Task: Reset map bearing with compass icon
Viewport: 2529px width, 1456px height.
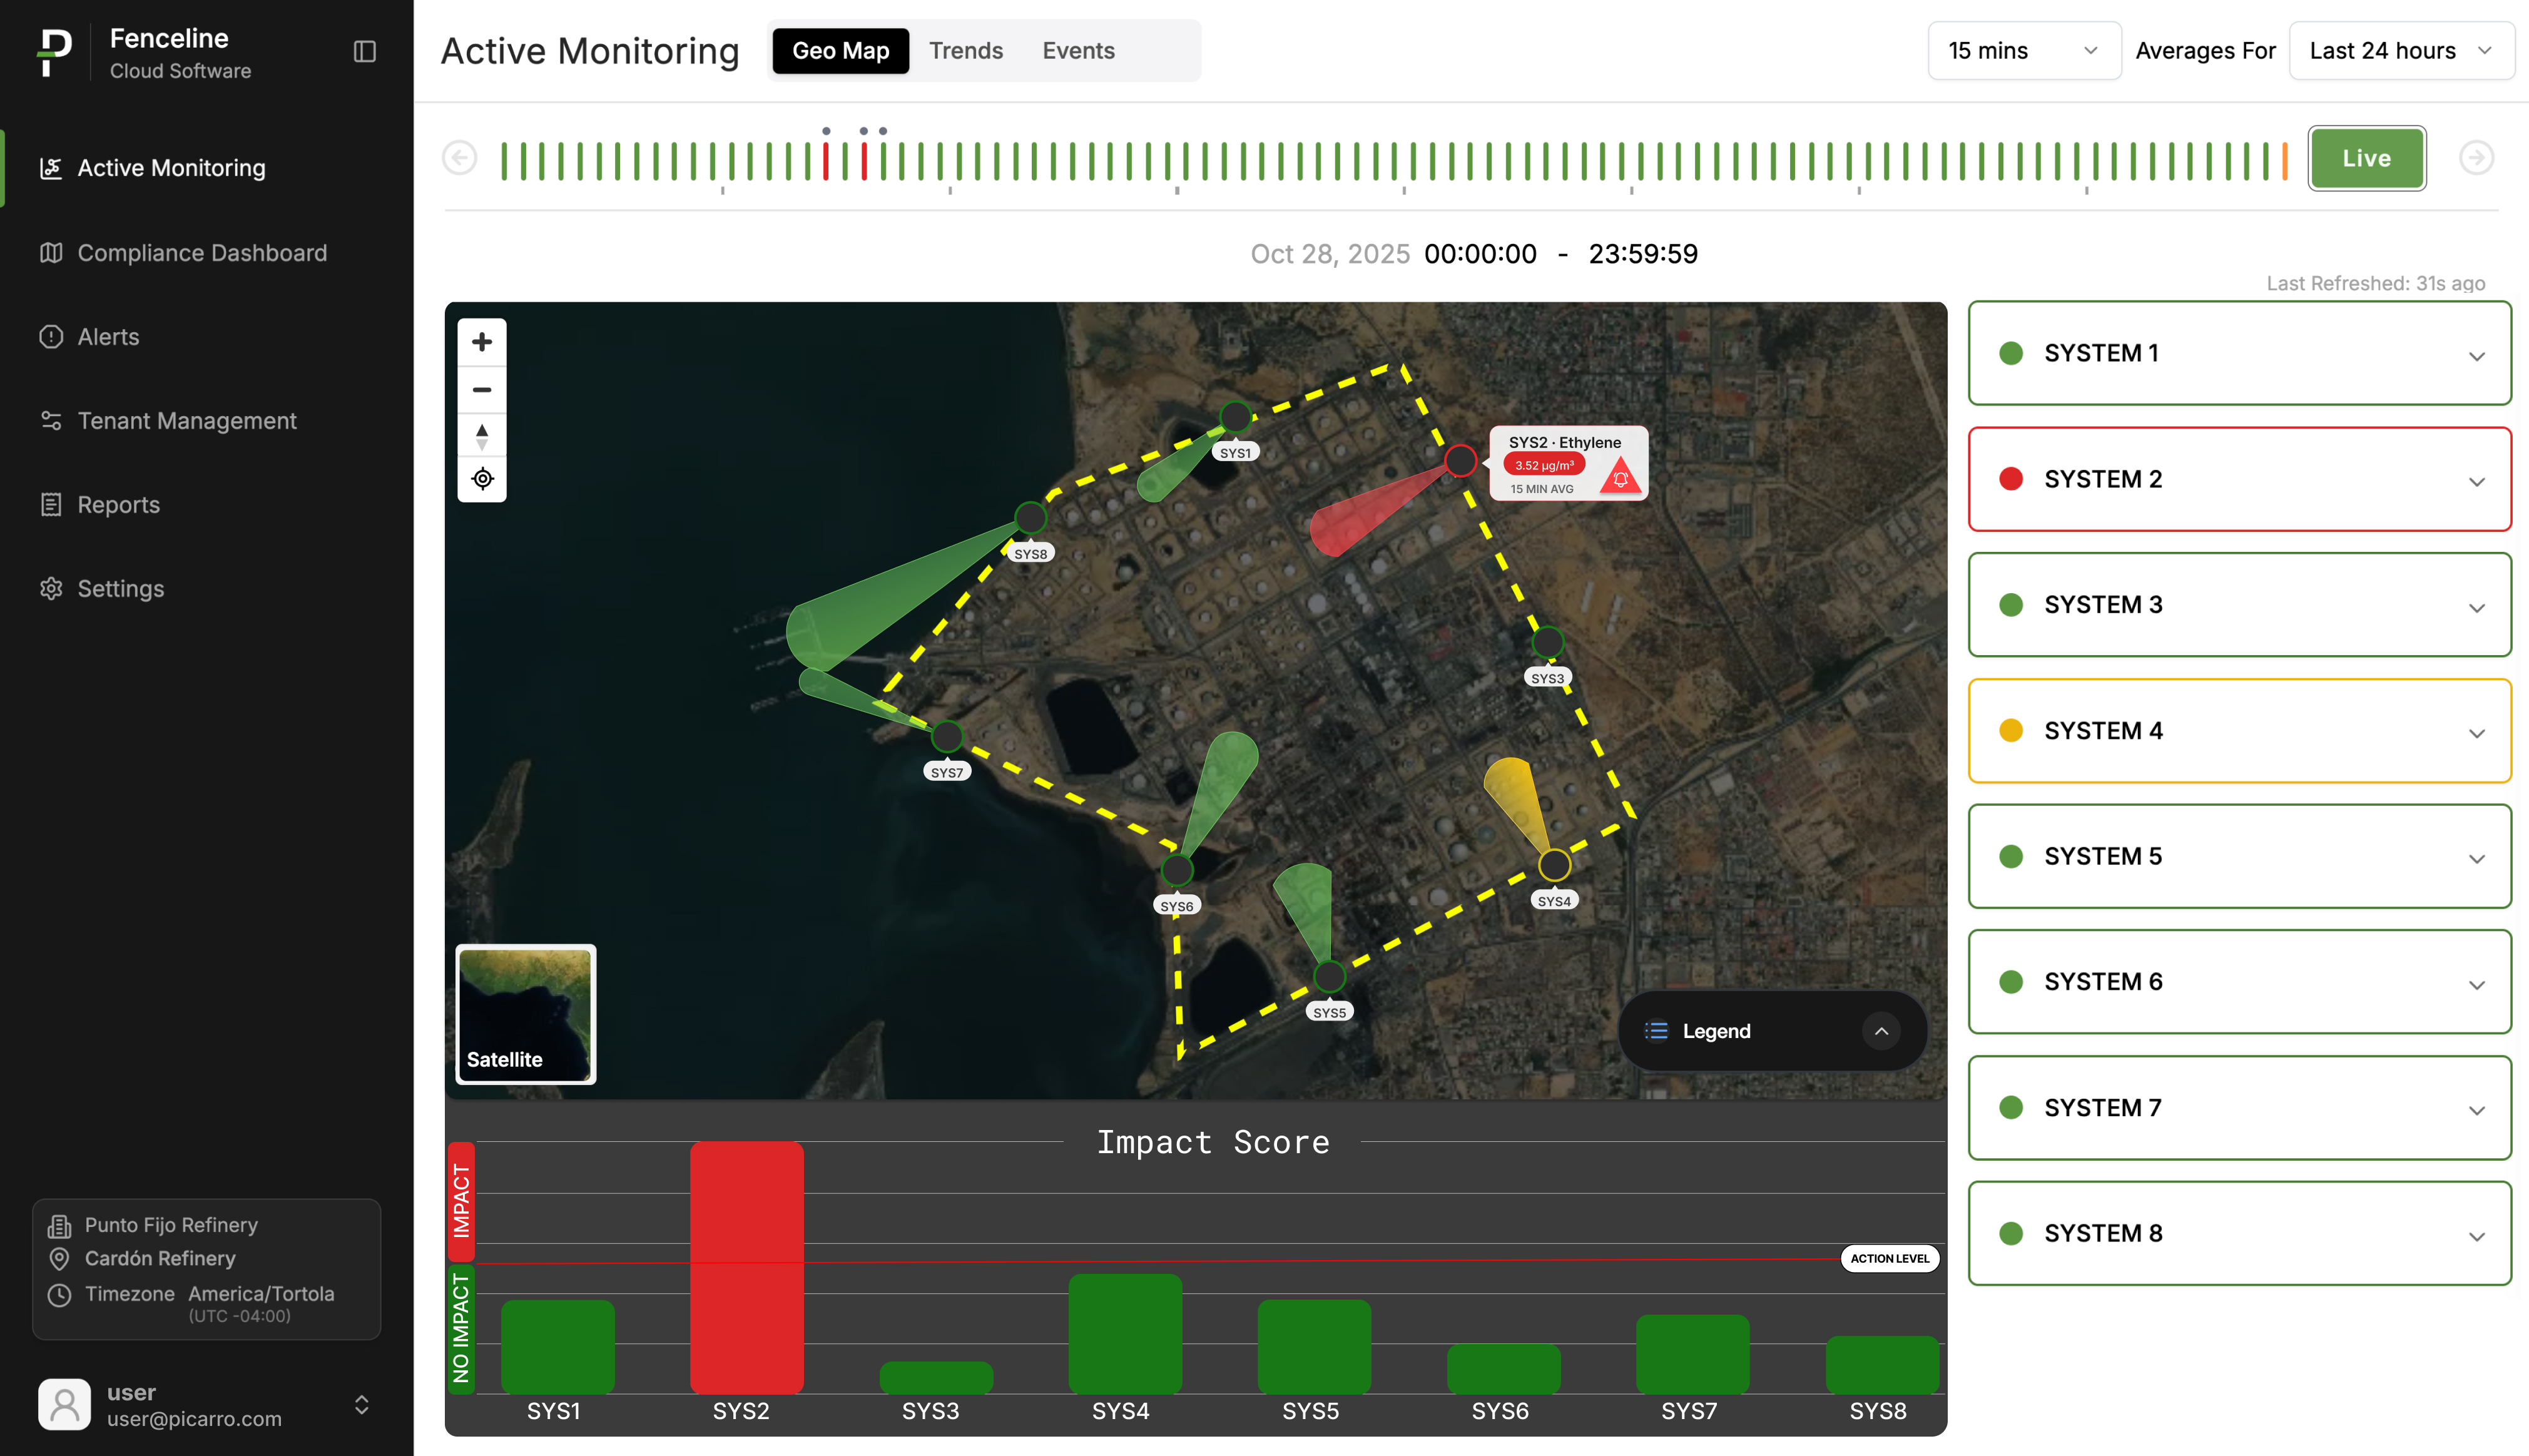Action: click(482, 436)
